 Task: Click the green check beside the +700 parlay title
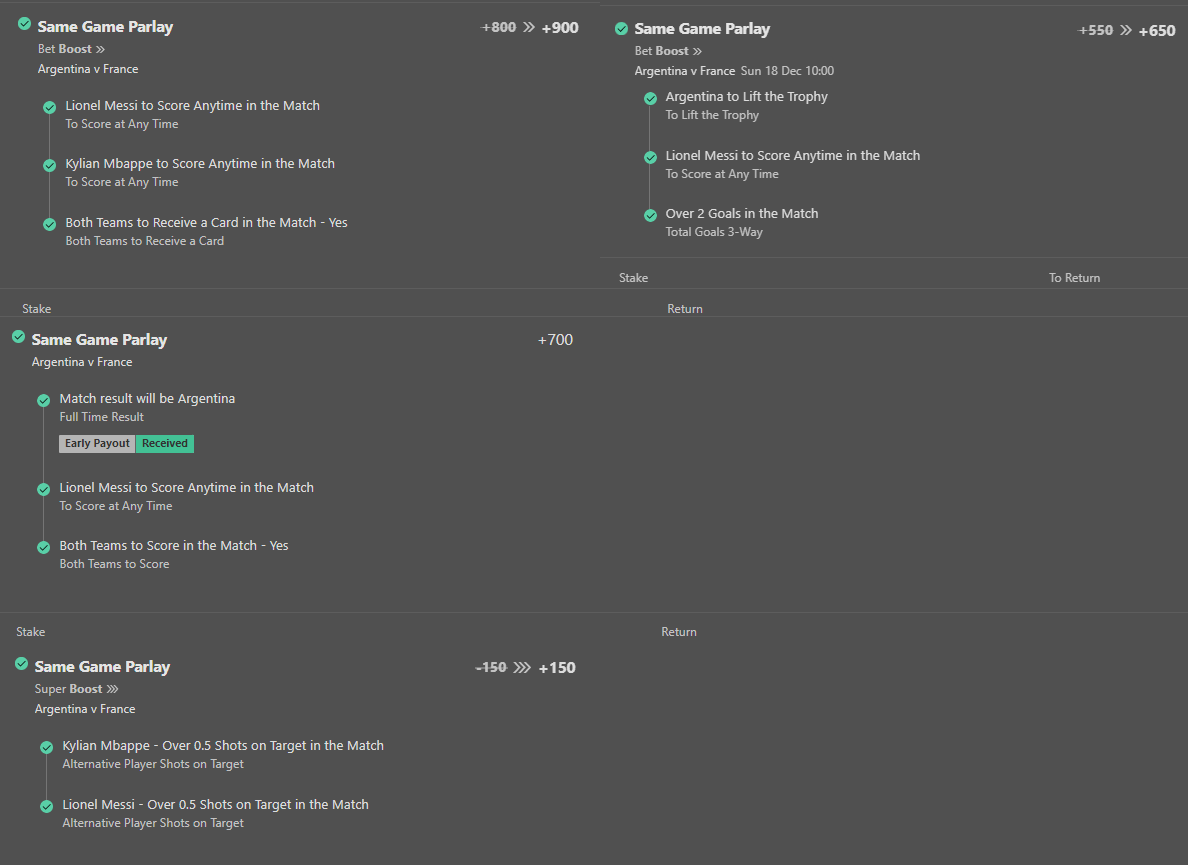click(x=18, y=337)
